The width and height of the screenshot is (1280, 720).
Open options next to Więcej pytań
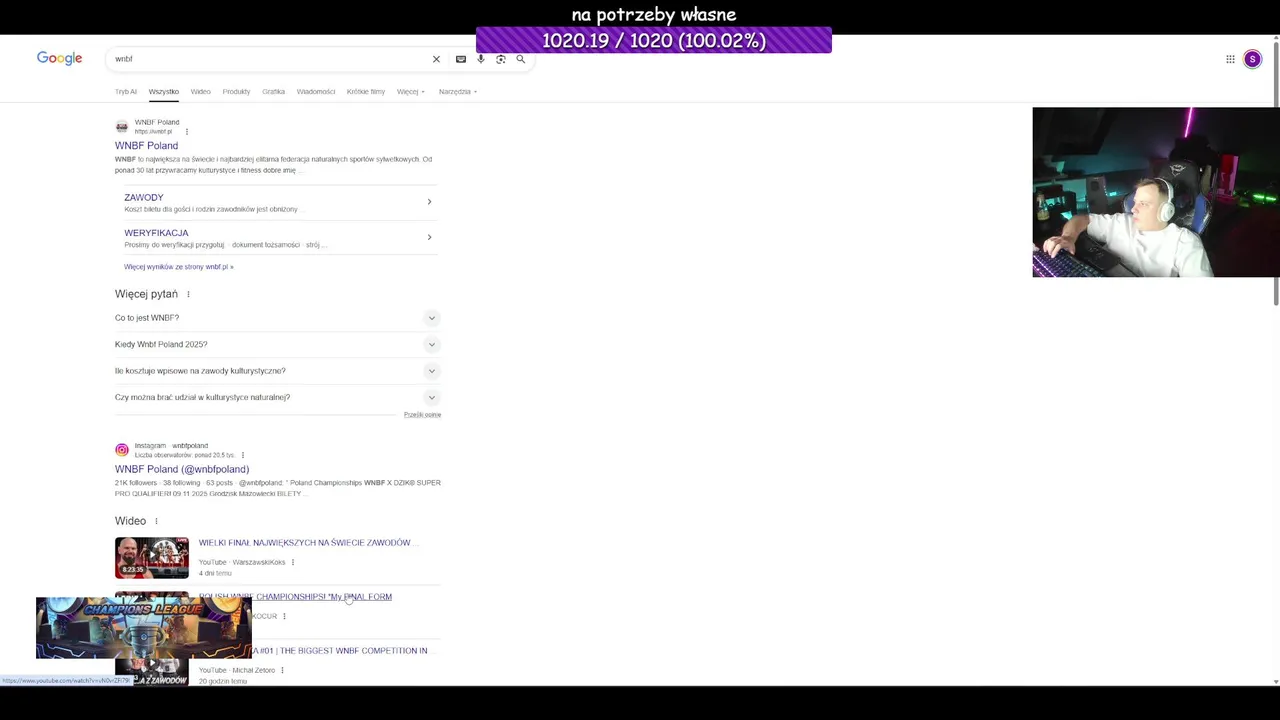[188, 294]
